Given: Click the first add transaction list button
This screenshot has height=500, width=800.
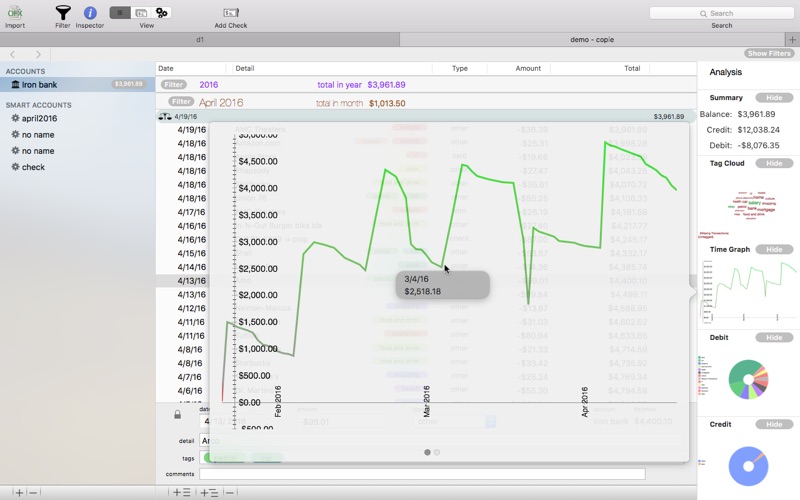Looking at the screenshot, I should pos(181,493).
